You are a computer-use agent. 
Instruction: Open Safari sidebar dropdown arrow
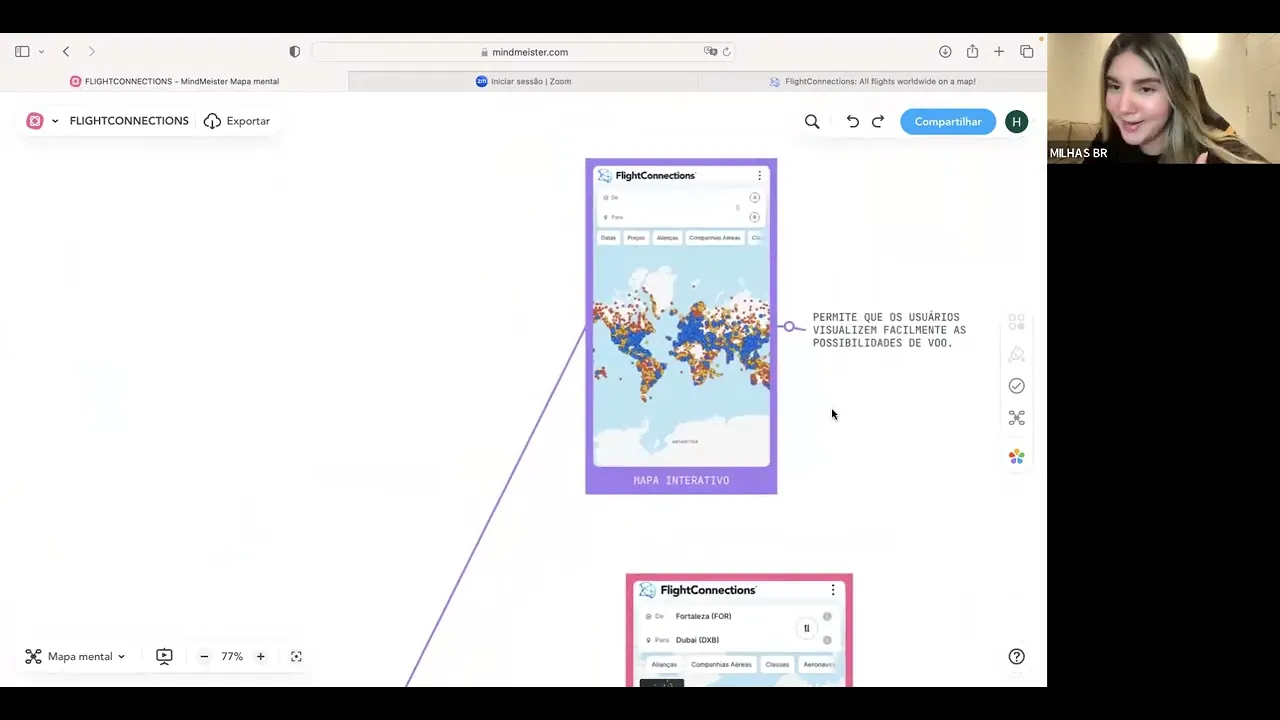(x=41, y=52)
